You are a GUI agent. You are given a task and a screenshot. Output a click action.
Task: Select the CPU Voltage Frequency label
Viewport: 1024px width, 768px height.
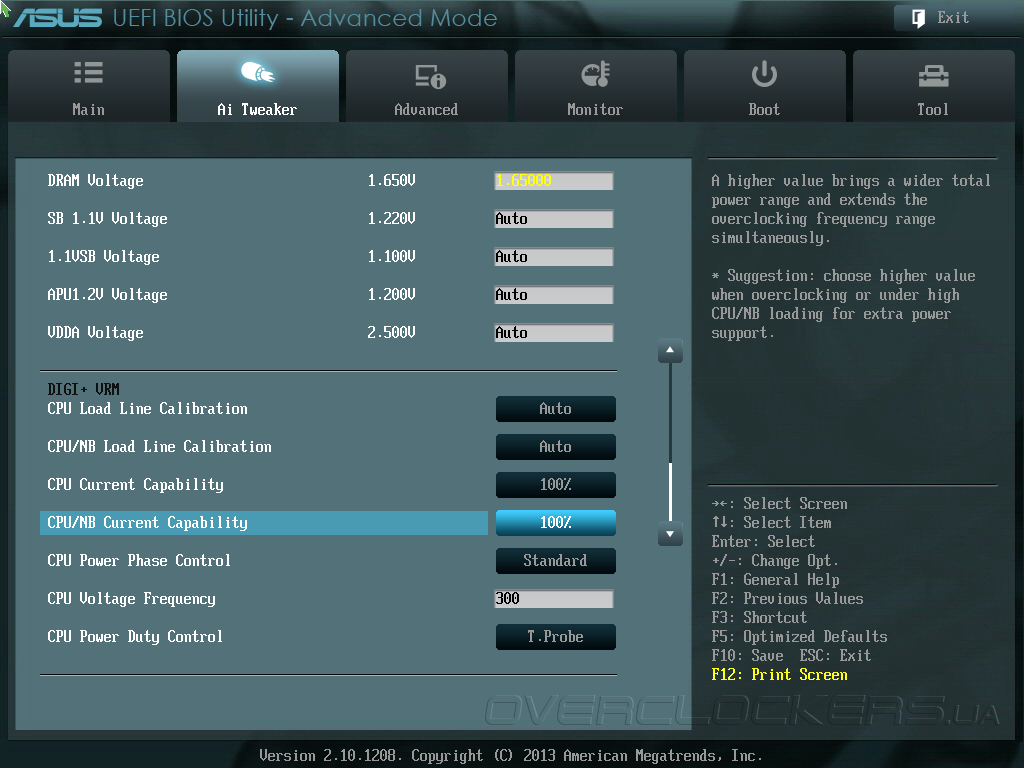(131, 599)
